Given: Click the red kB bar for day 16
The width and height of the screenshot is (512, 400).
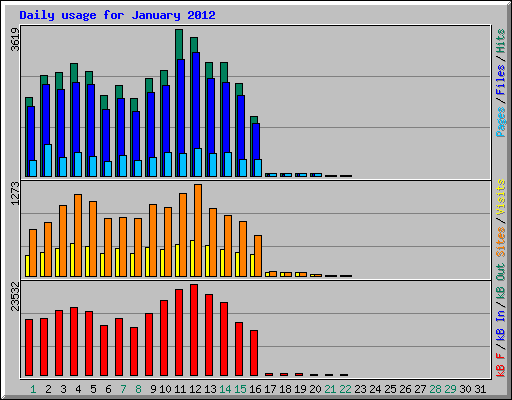Looking at the screenshot, I should 254,353.
